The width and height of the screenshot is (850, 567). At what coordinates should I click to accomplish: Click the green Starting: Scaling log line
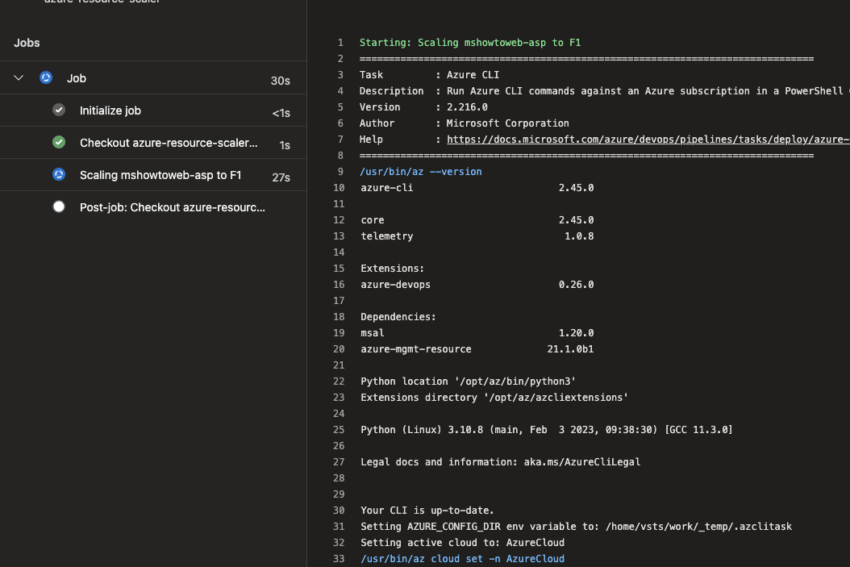pos(470,43)
